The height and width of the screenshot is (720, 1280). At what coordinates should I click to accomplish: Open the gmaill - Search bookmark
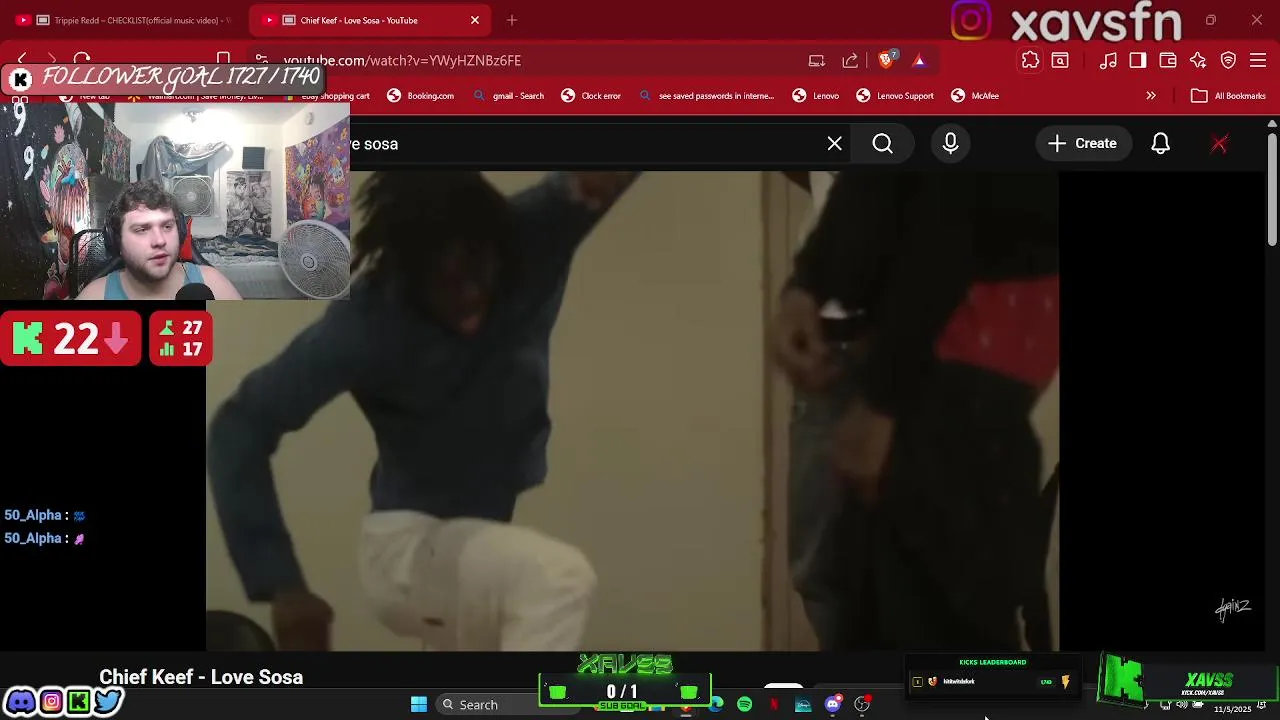coord(508,96)
